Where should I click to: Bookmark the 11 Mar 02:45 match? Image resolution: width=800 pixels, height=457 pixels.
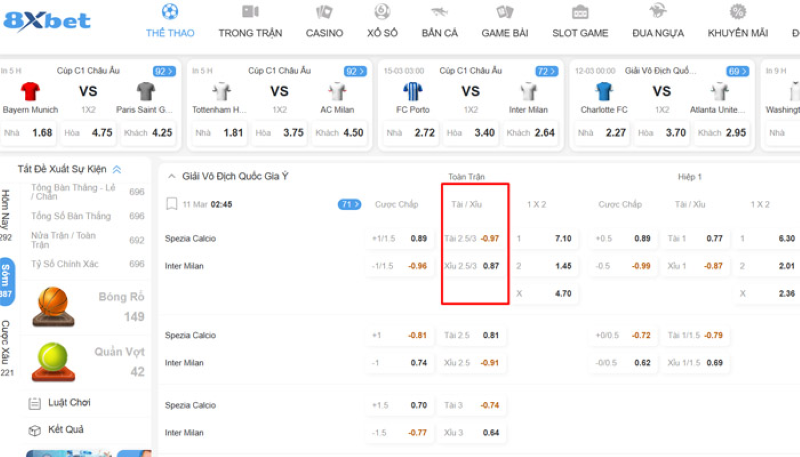(x=171, y=204)
